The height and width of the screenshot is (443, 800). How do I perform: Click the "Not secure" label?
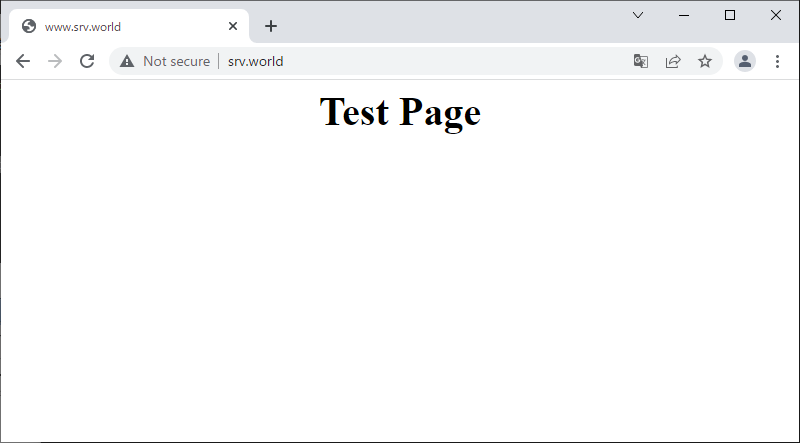176,61
